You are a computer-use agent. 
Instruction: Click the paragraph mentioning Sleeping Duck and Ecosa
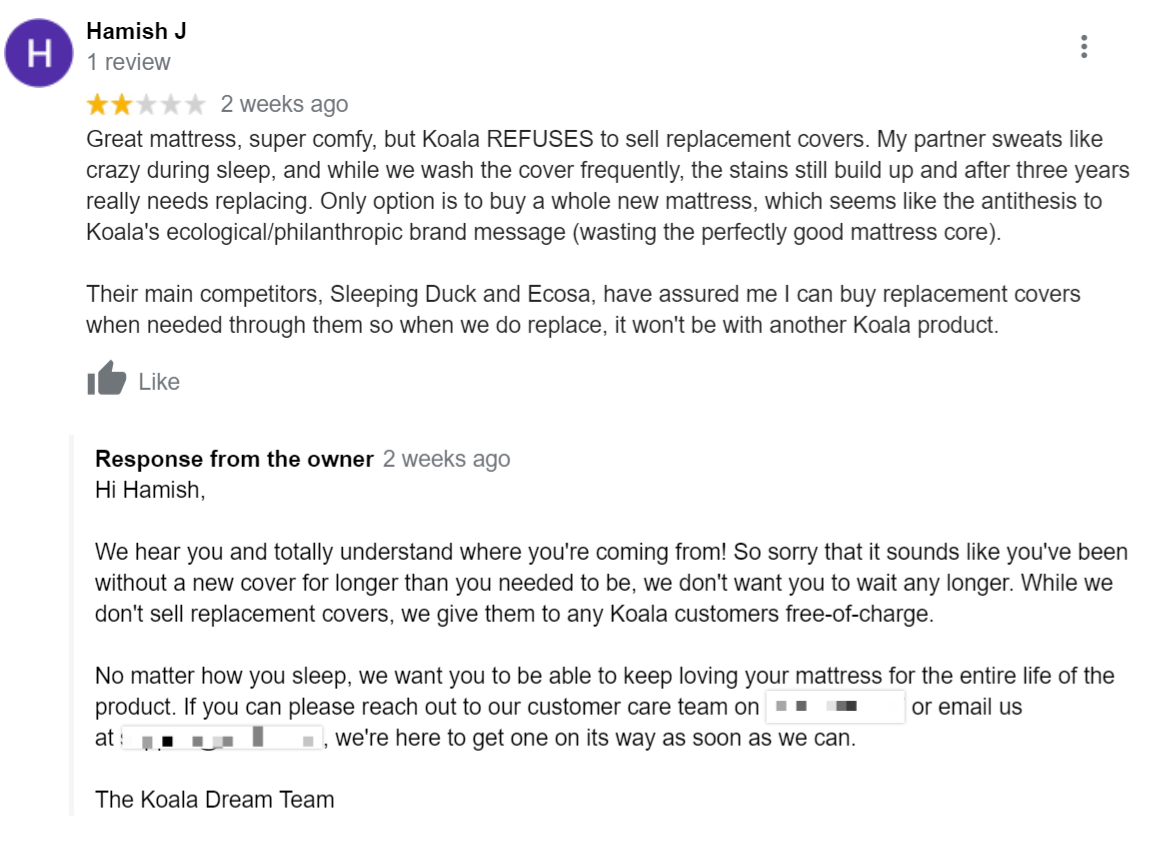[x=583, y=310]
